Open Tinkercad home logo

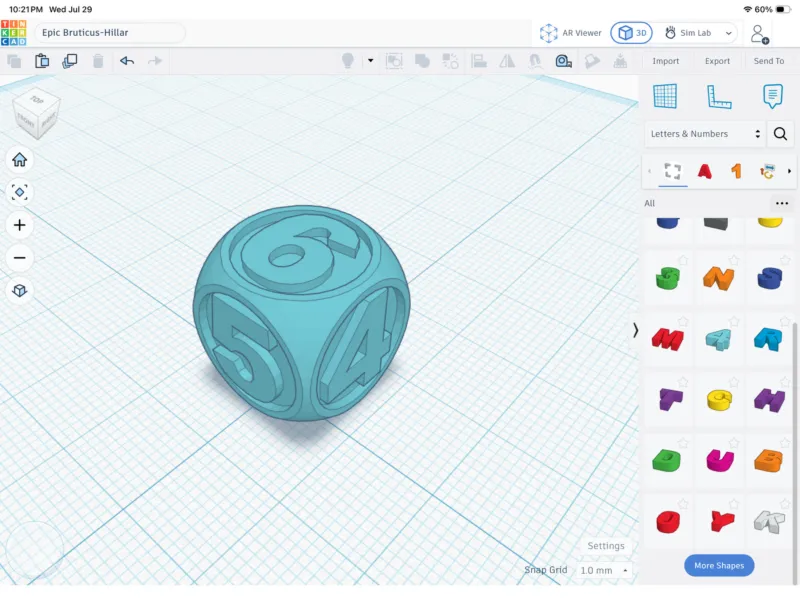pyautogui.click(x=14, y=33)
